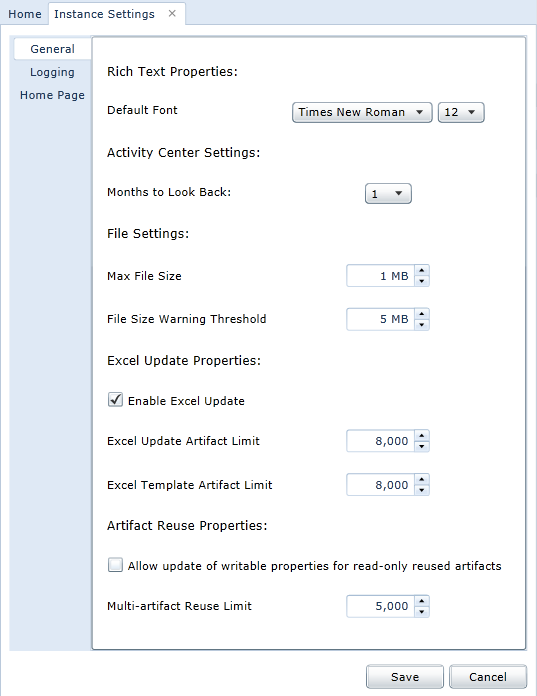Increase Max File Size with up arrow
537x696 pixels.
pyautogui.click(x=422, y=270)
